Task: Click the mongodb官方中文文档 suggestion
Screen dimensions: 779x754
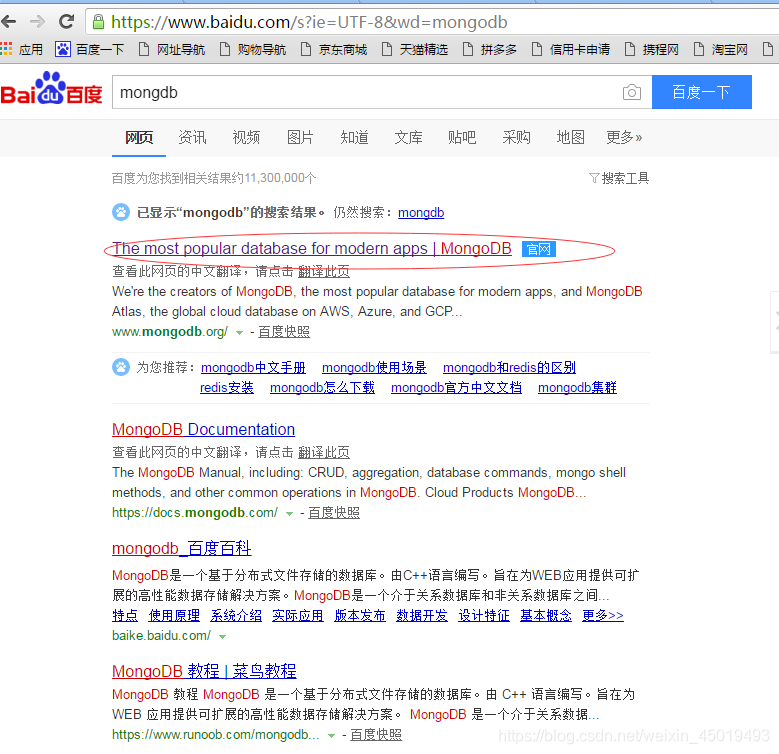Action: [457, 387]
